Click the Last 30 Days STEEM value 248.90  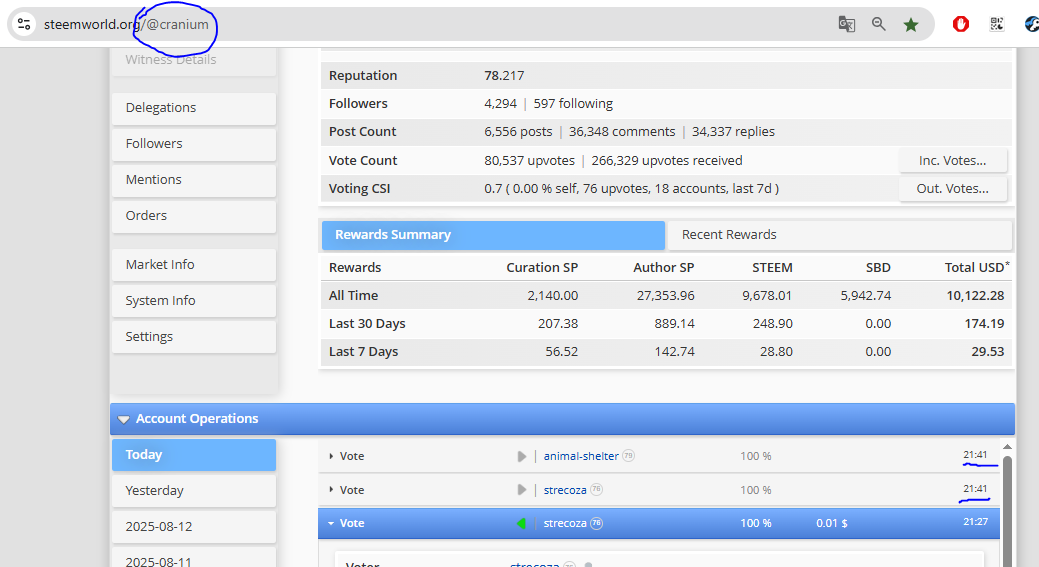[773, 324]
